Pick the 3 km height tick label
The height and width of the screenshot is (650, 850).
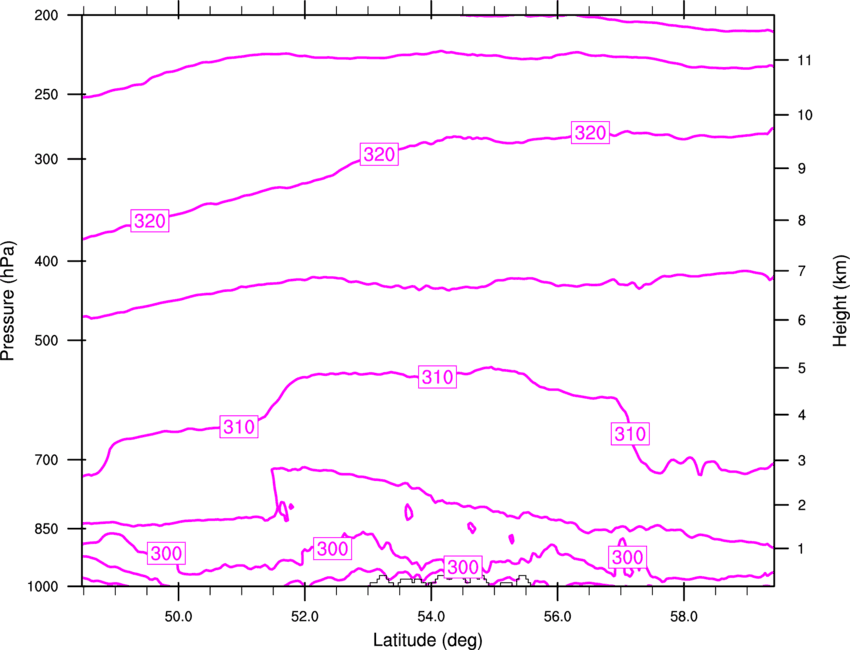click(x=802, y=461)
